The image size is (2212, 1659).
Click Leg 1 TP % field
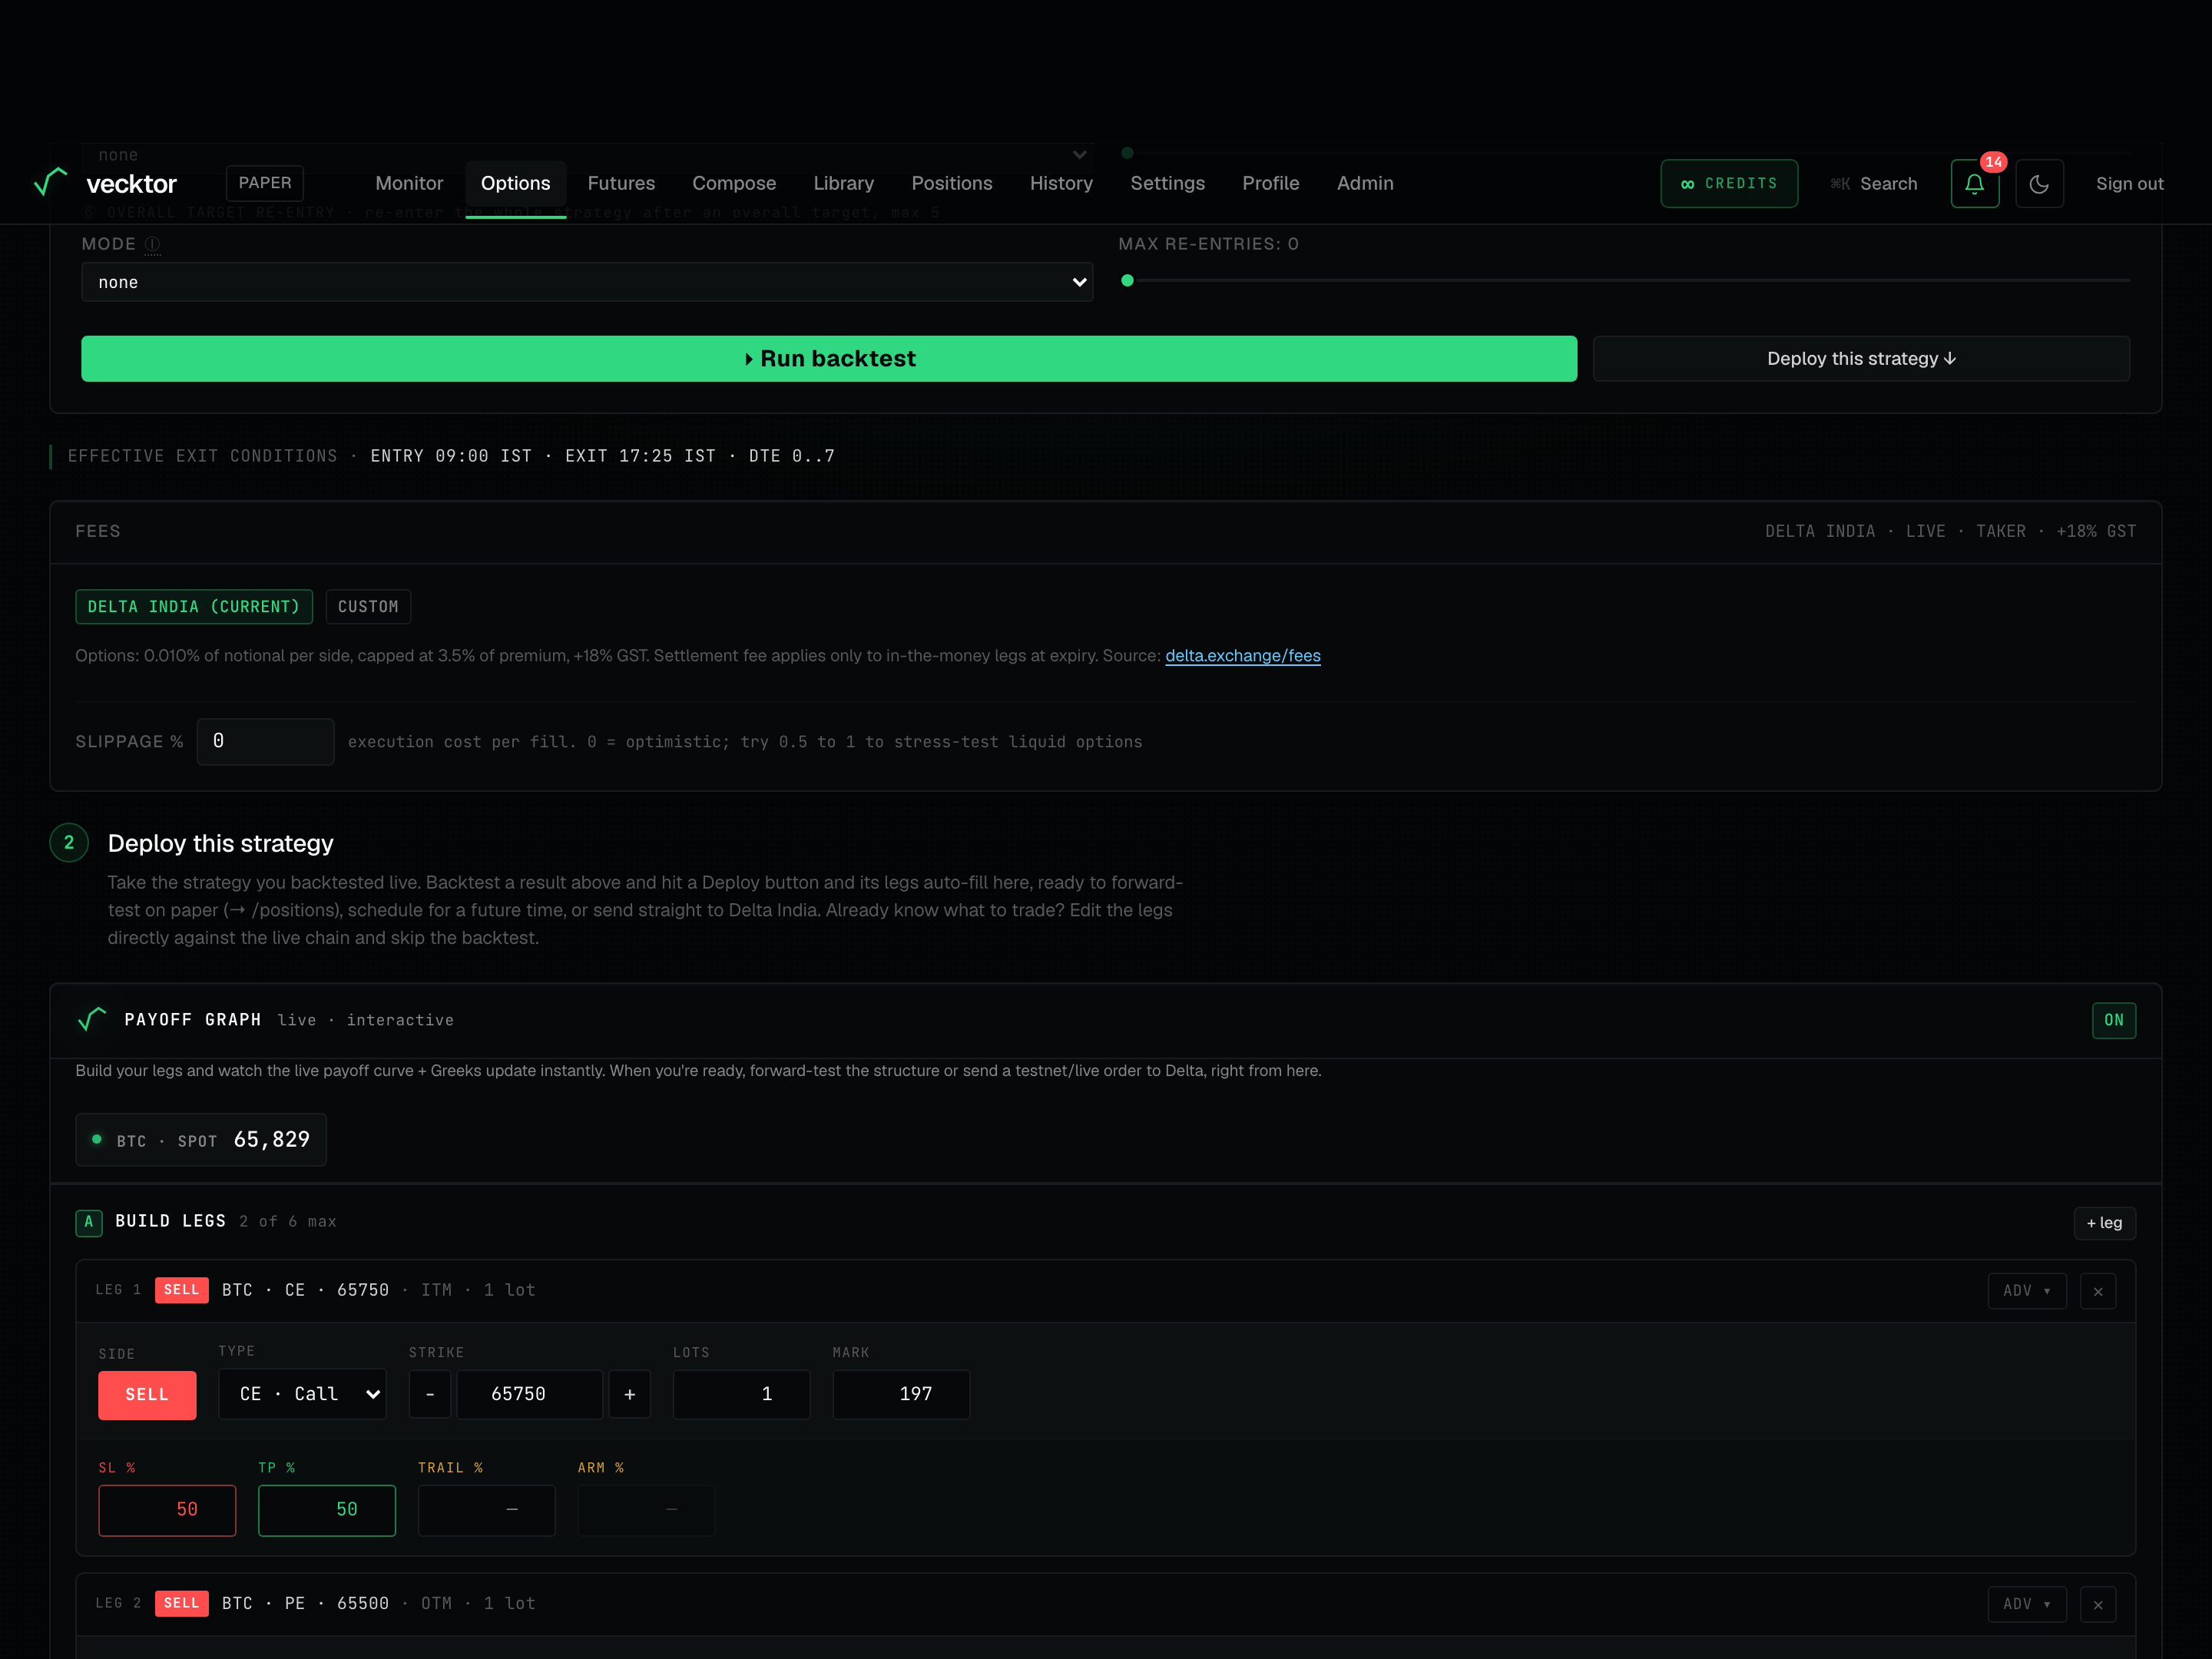coord(327,1510)
